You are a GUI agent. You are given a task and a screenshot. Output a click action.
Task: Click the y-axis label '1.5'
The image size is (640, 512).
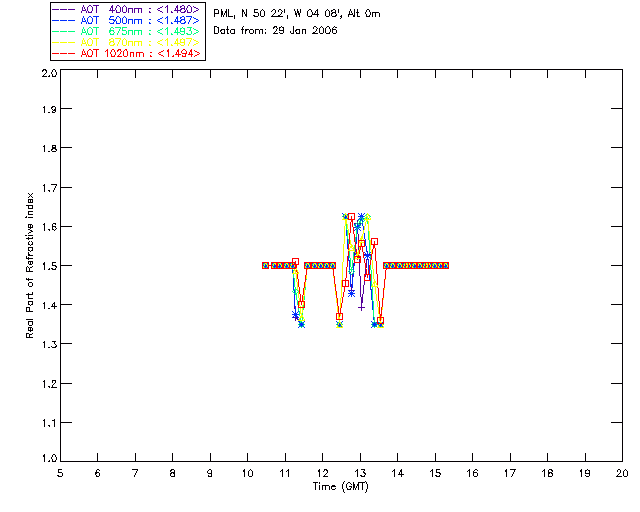pyautogui.click(x=49, y=266)
